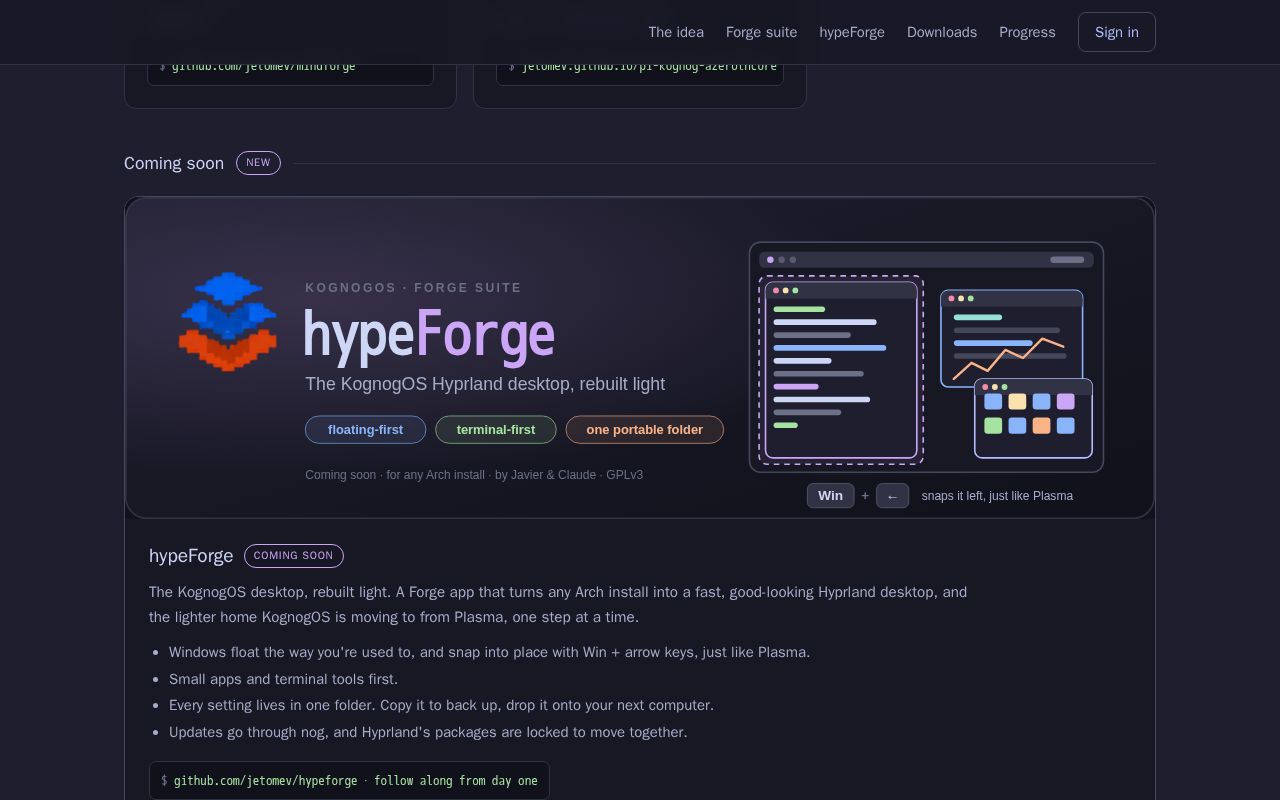
Task: Click 'Small apps and terminal tools first.' bullet
Action: pyautogui.click(x=283, y=679)
